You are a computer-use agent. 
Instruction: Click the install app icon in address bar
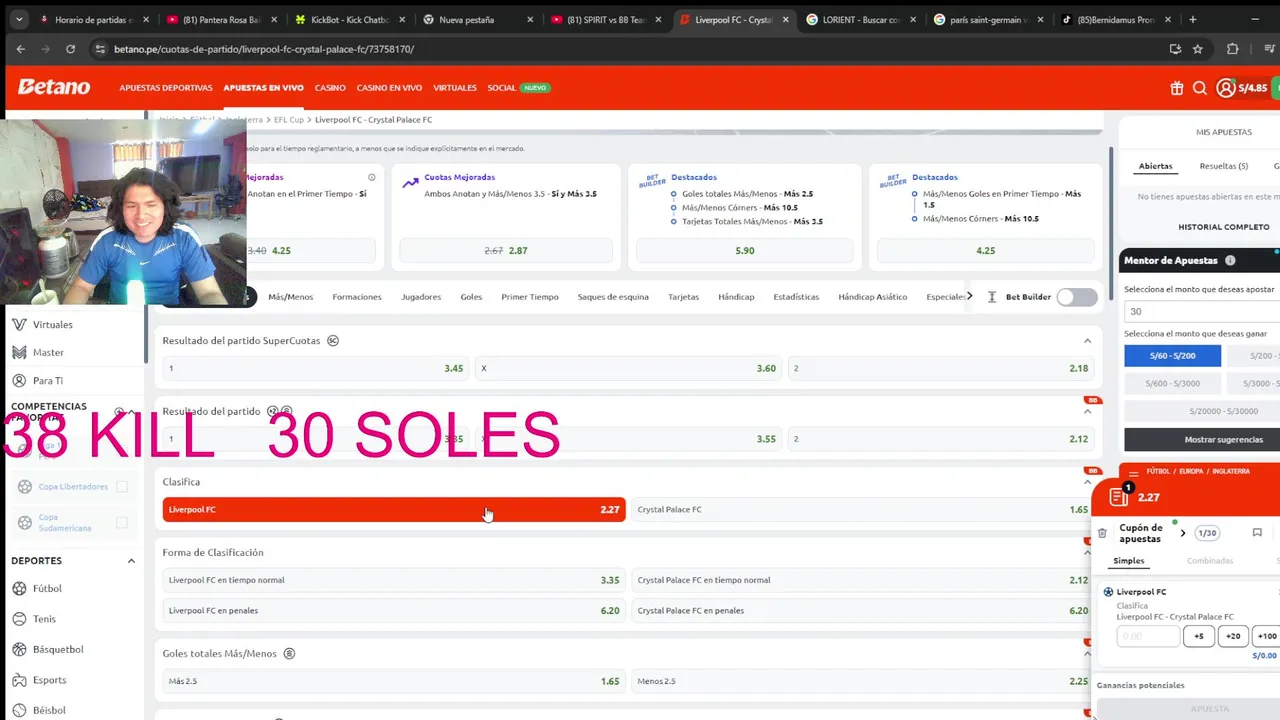pyautogui.click(x=1175, y=49)
